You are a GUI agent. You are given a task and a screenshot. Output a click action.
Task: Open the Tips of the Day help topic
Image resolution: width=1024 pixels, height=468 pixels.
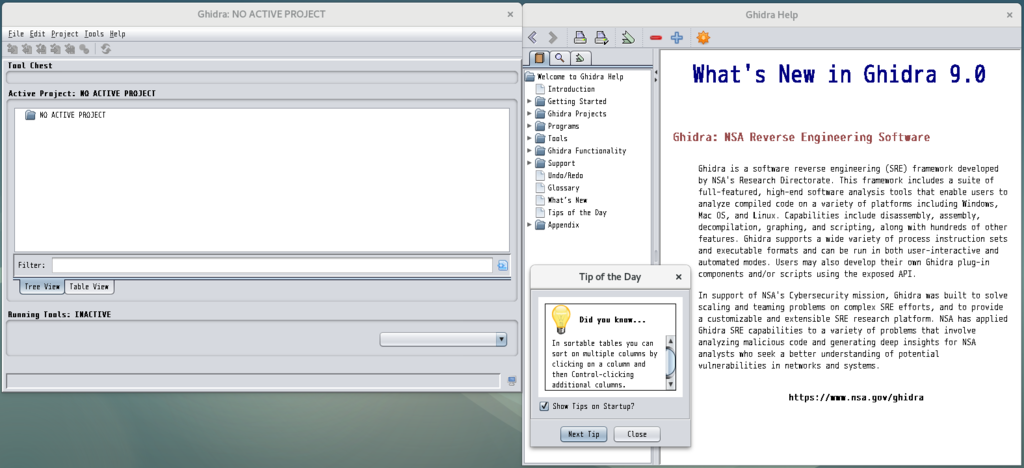click(577, 213)
